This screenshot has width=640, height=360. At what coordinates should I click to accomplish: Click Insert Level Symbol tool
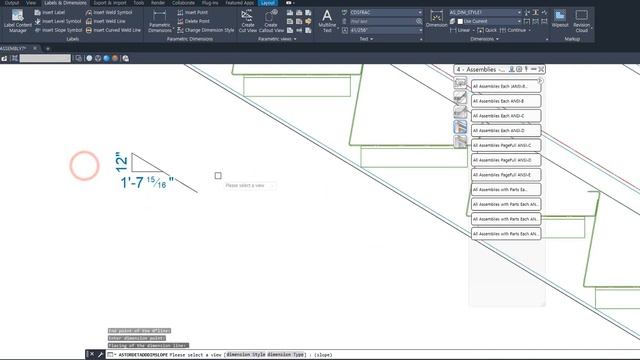[58, 21]
